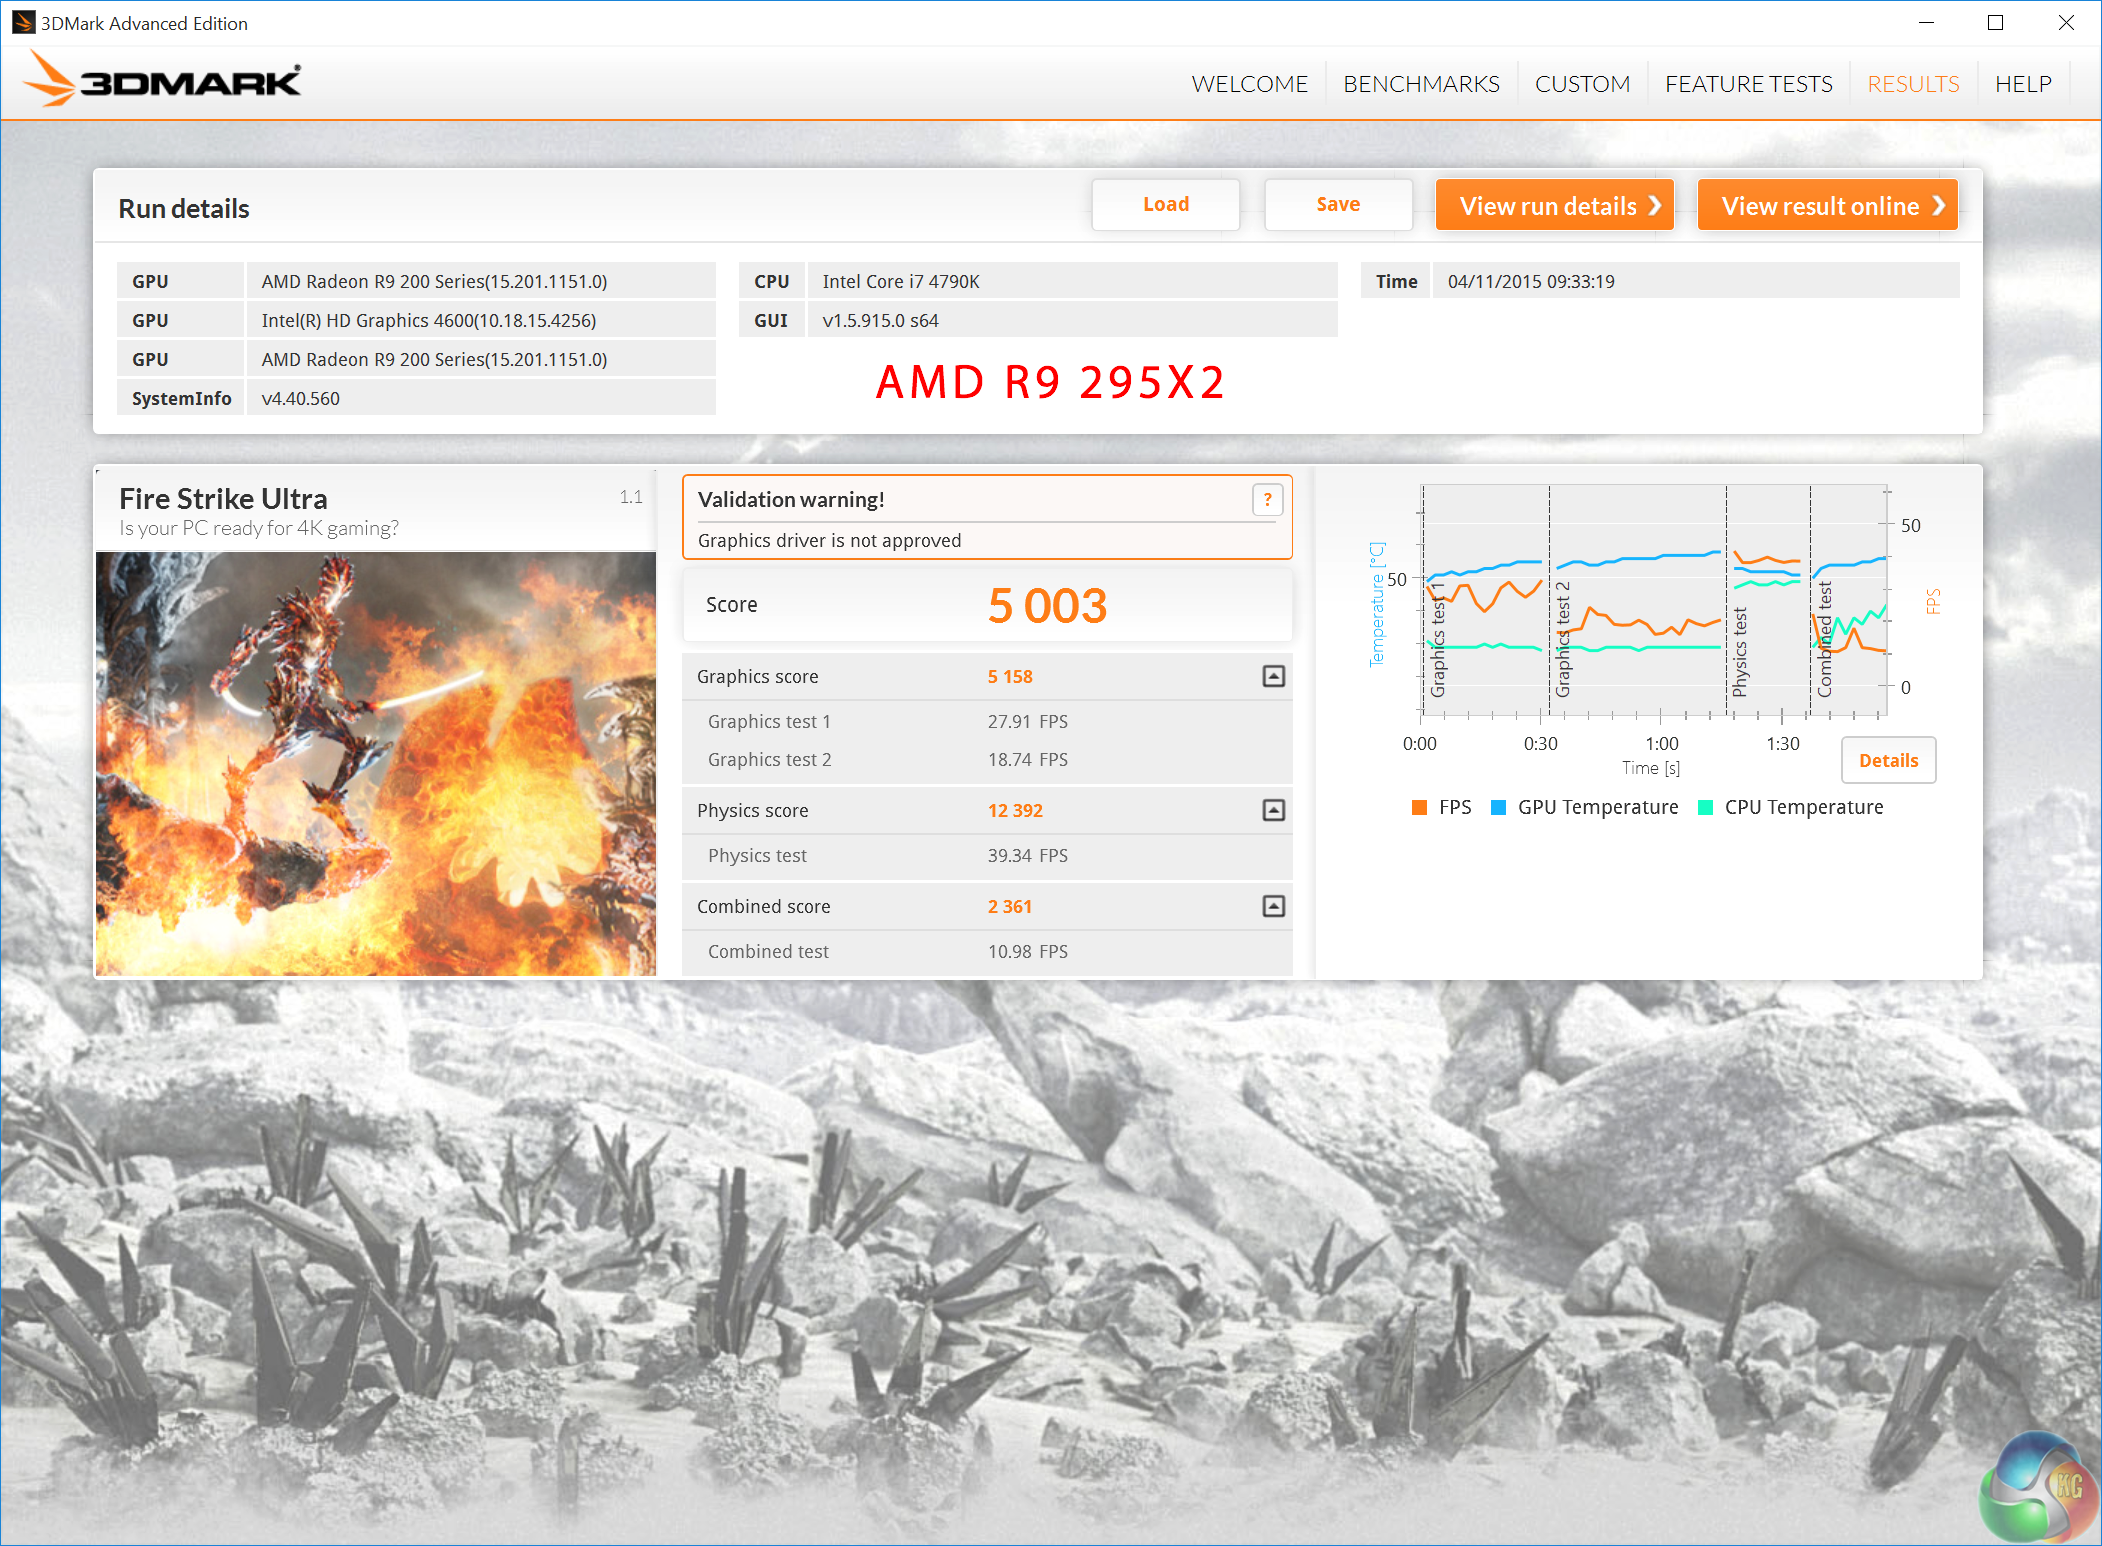Click View run details button

[x=1554, y=206]
